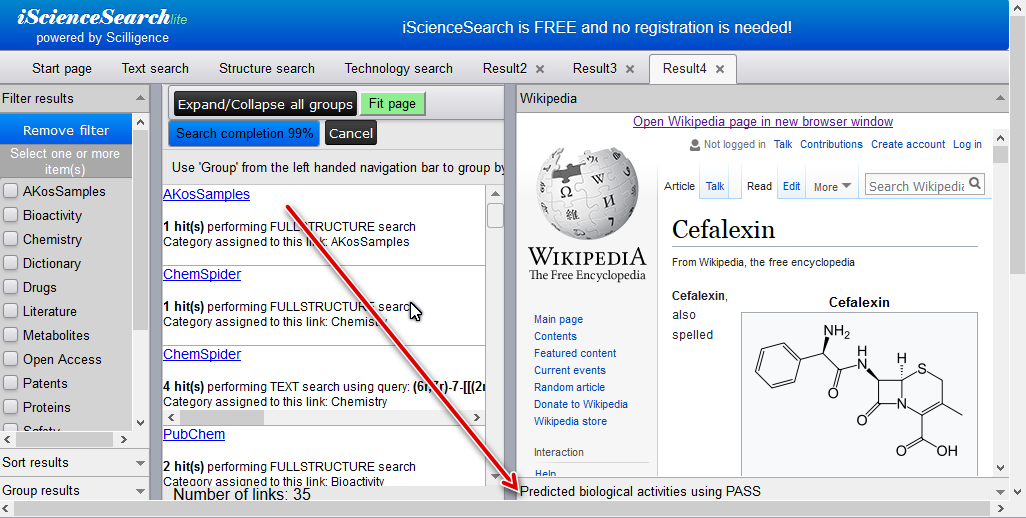Image resolution: width=1026 pixels, height=518 pixels.
Task: Expand Predicted biological activities using PASS
Action: point(1000,492)
